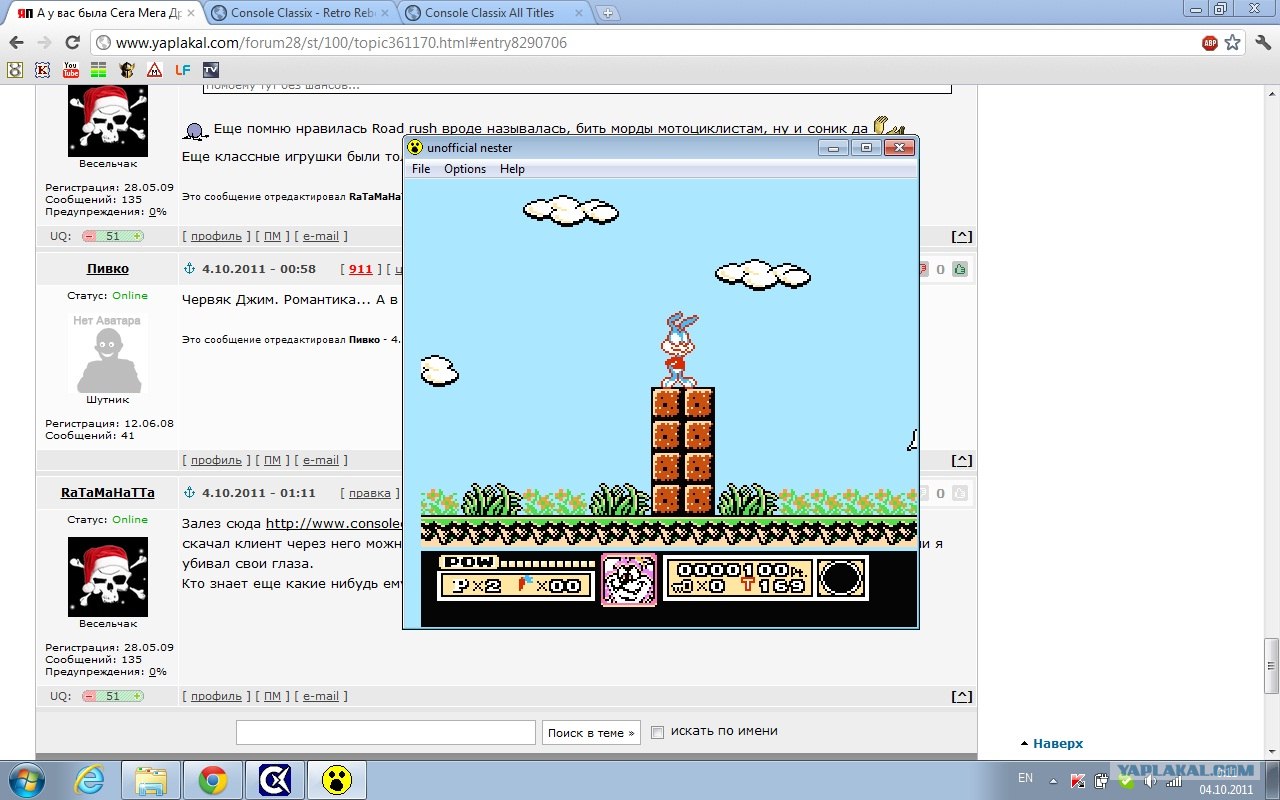1280x800 pixels.
Task: Tick the искать по имени checkbox
Action: (x=657, y=732)
